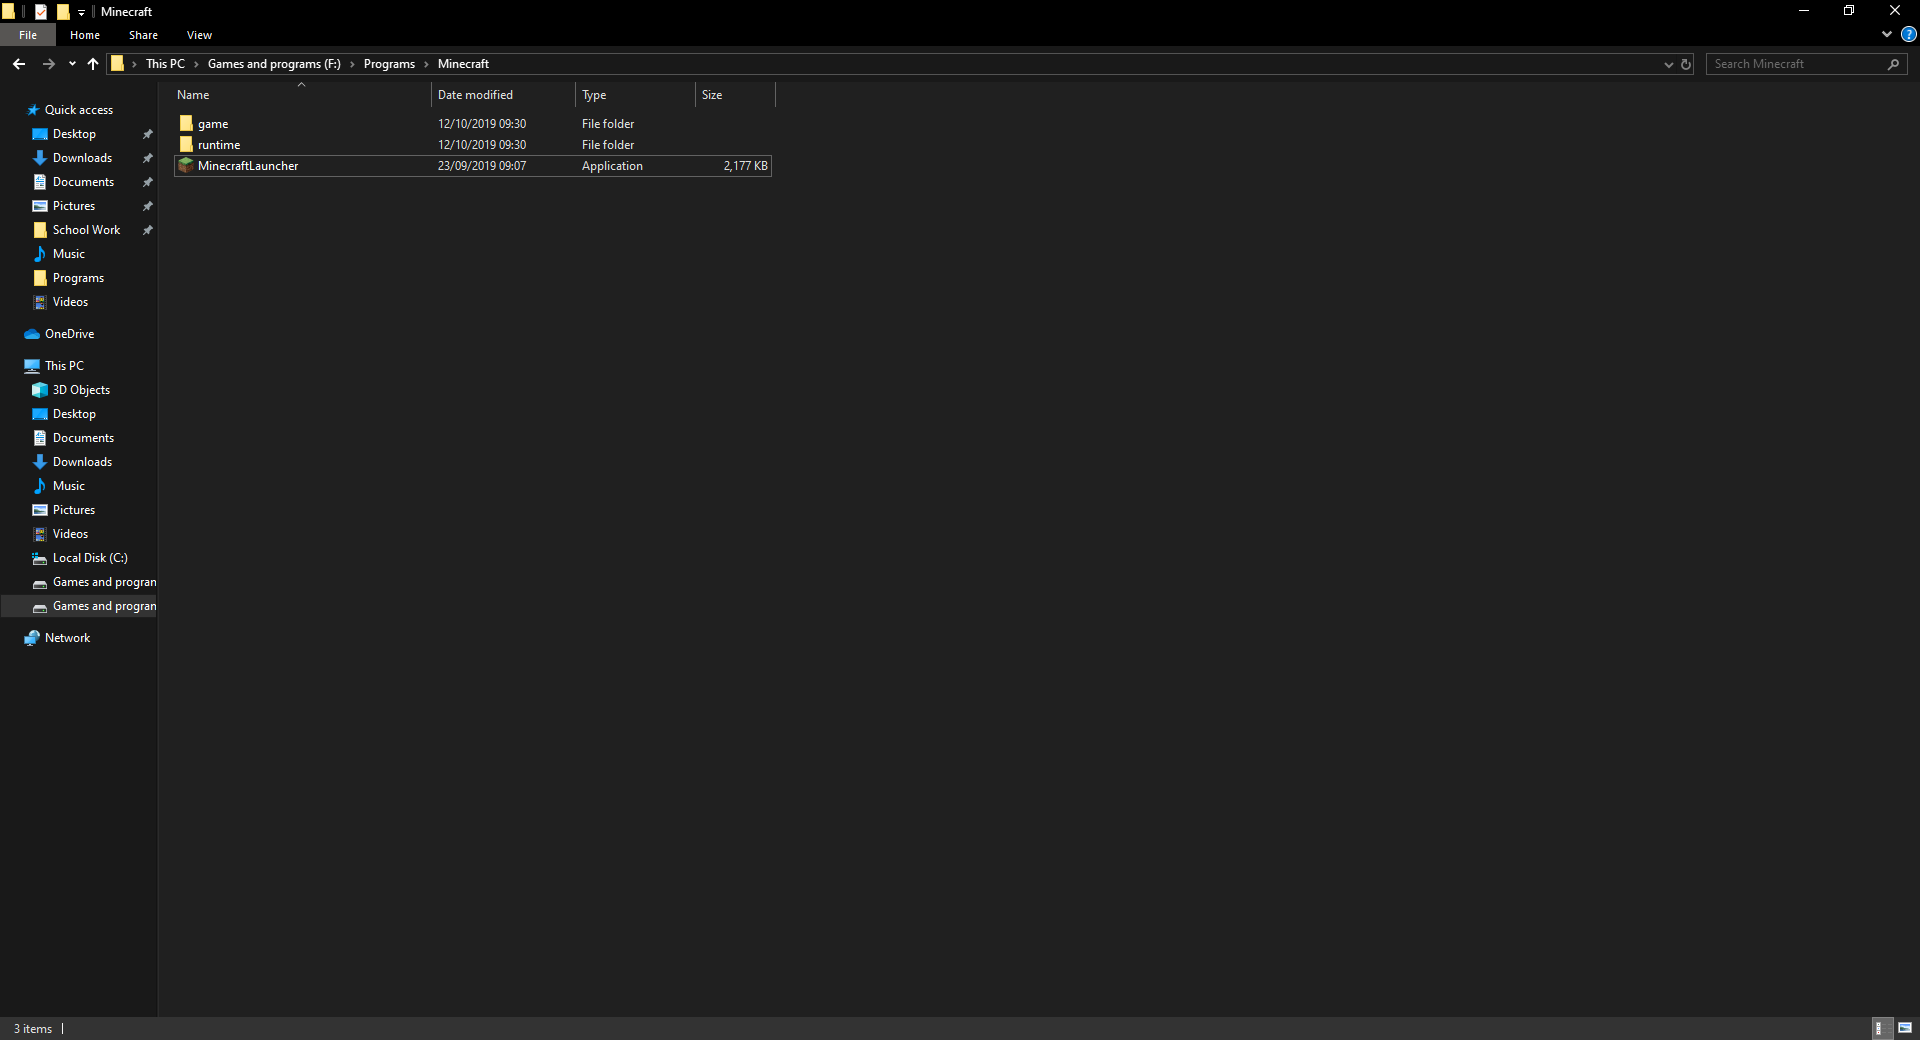Switch to large icons view layout
Image resolution: width=1920 pixels, height=1040 pixels.
click(1905, 1028)
